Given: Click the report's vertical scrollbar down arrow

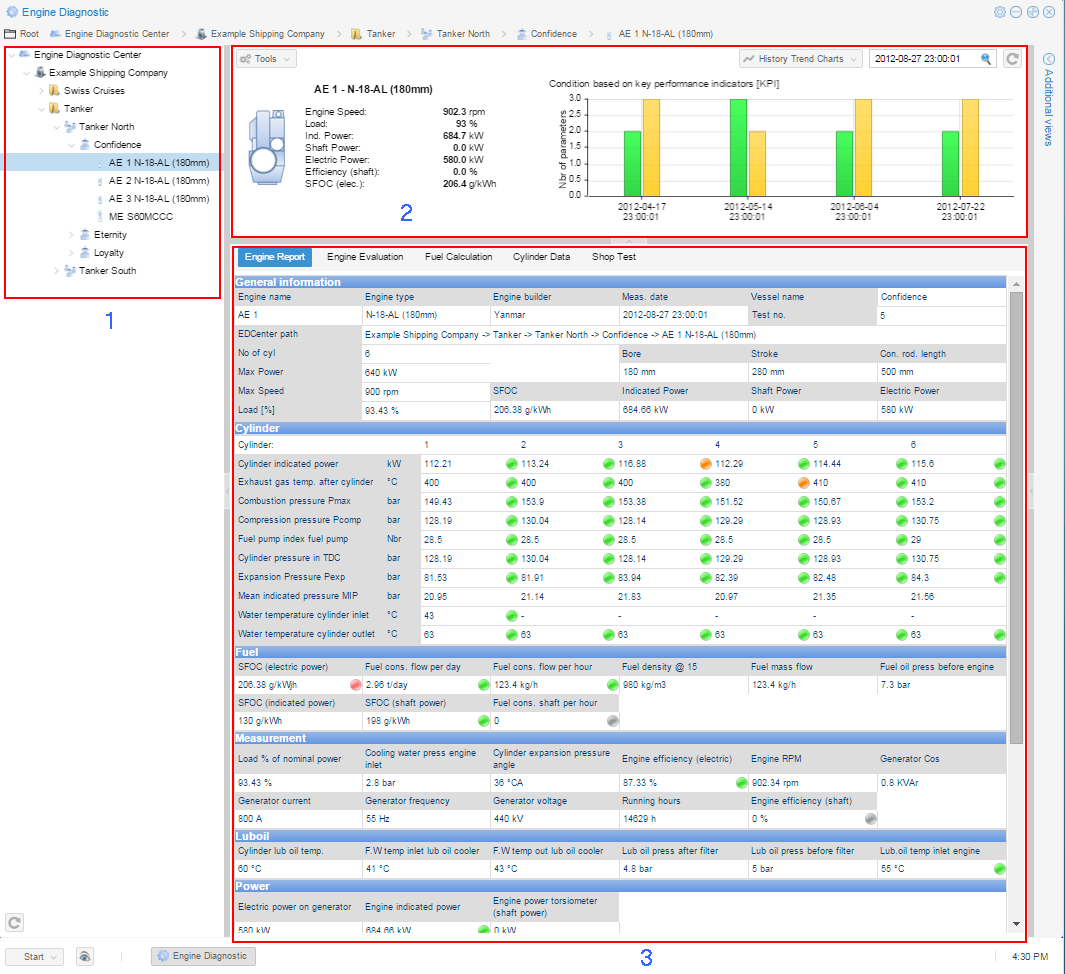Looking at the screenshot, I should [x=1016, y=923].
